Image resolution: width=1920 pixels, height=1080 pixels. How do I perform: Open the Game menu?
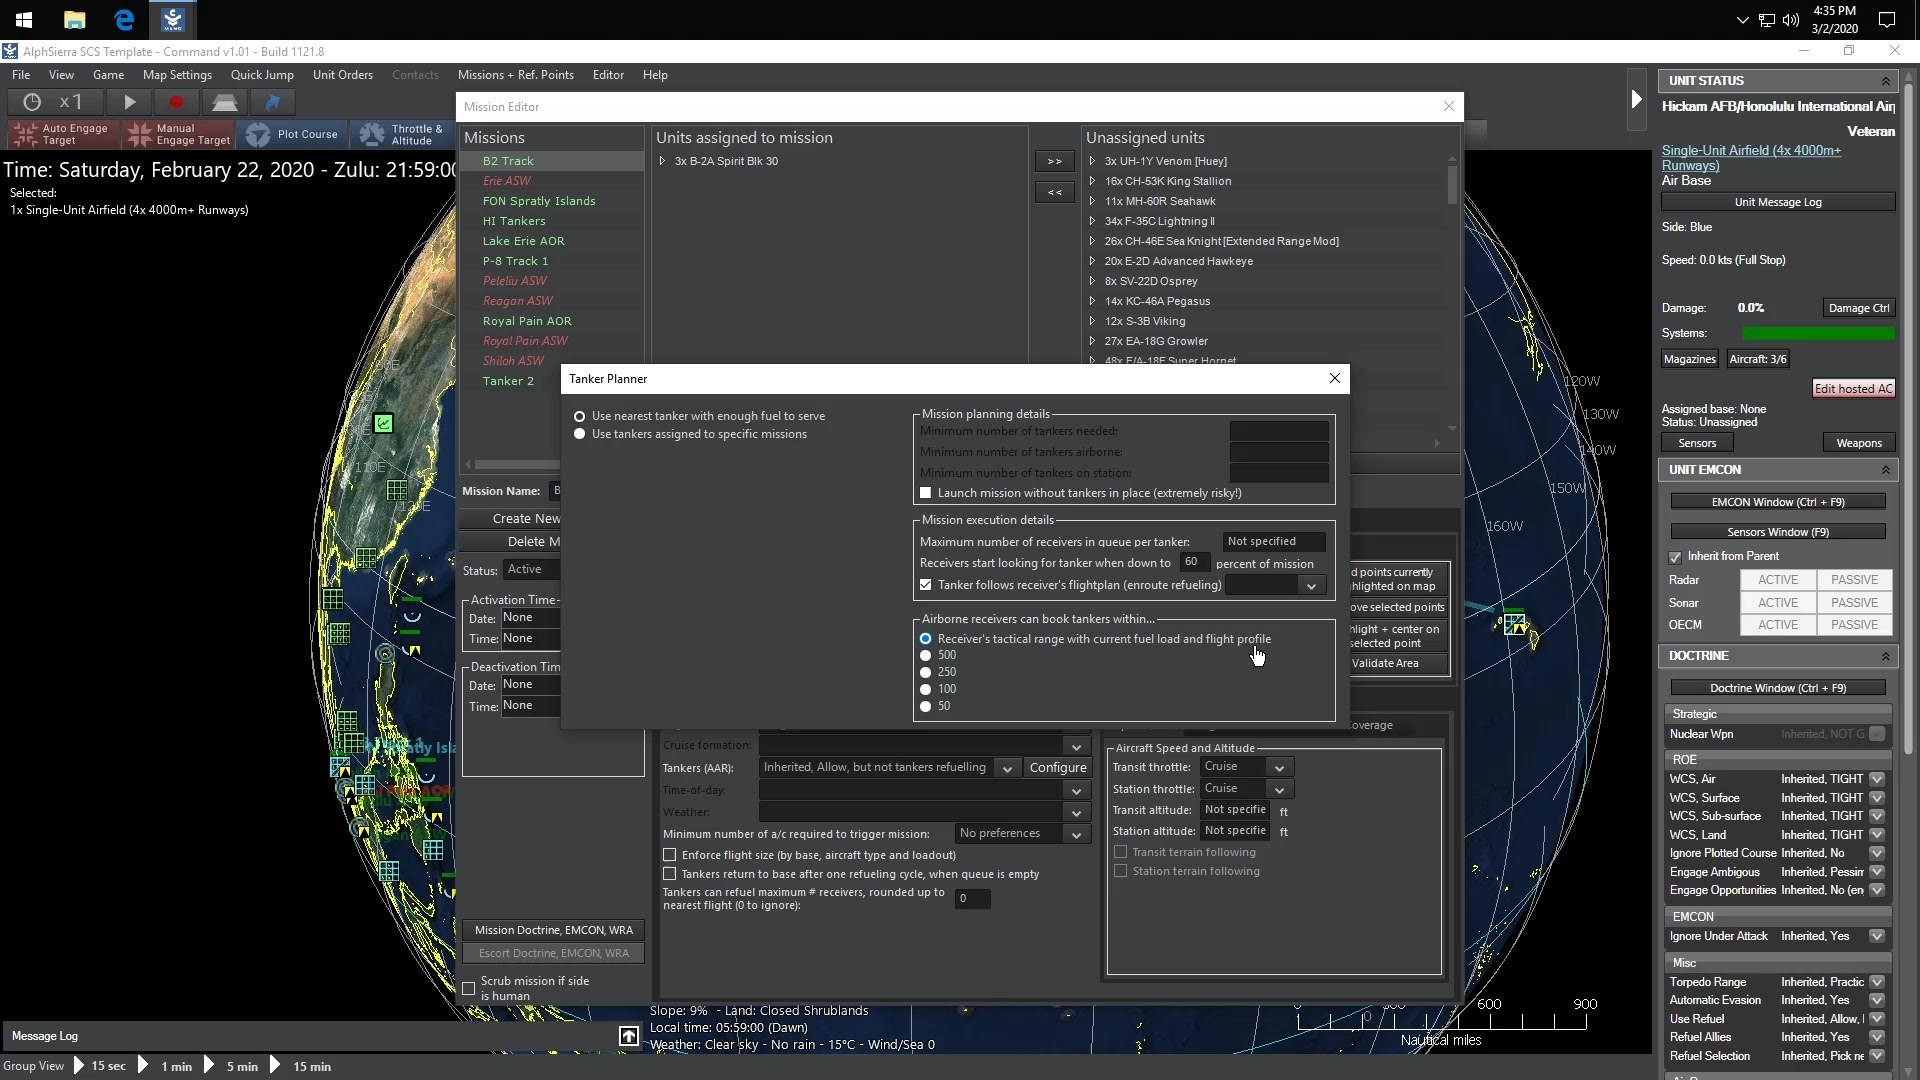click(x=109, y=75)
